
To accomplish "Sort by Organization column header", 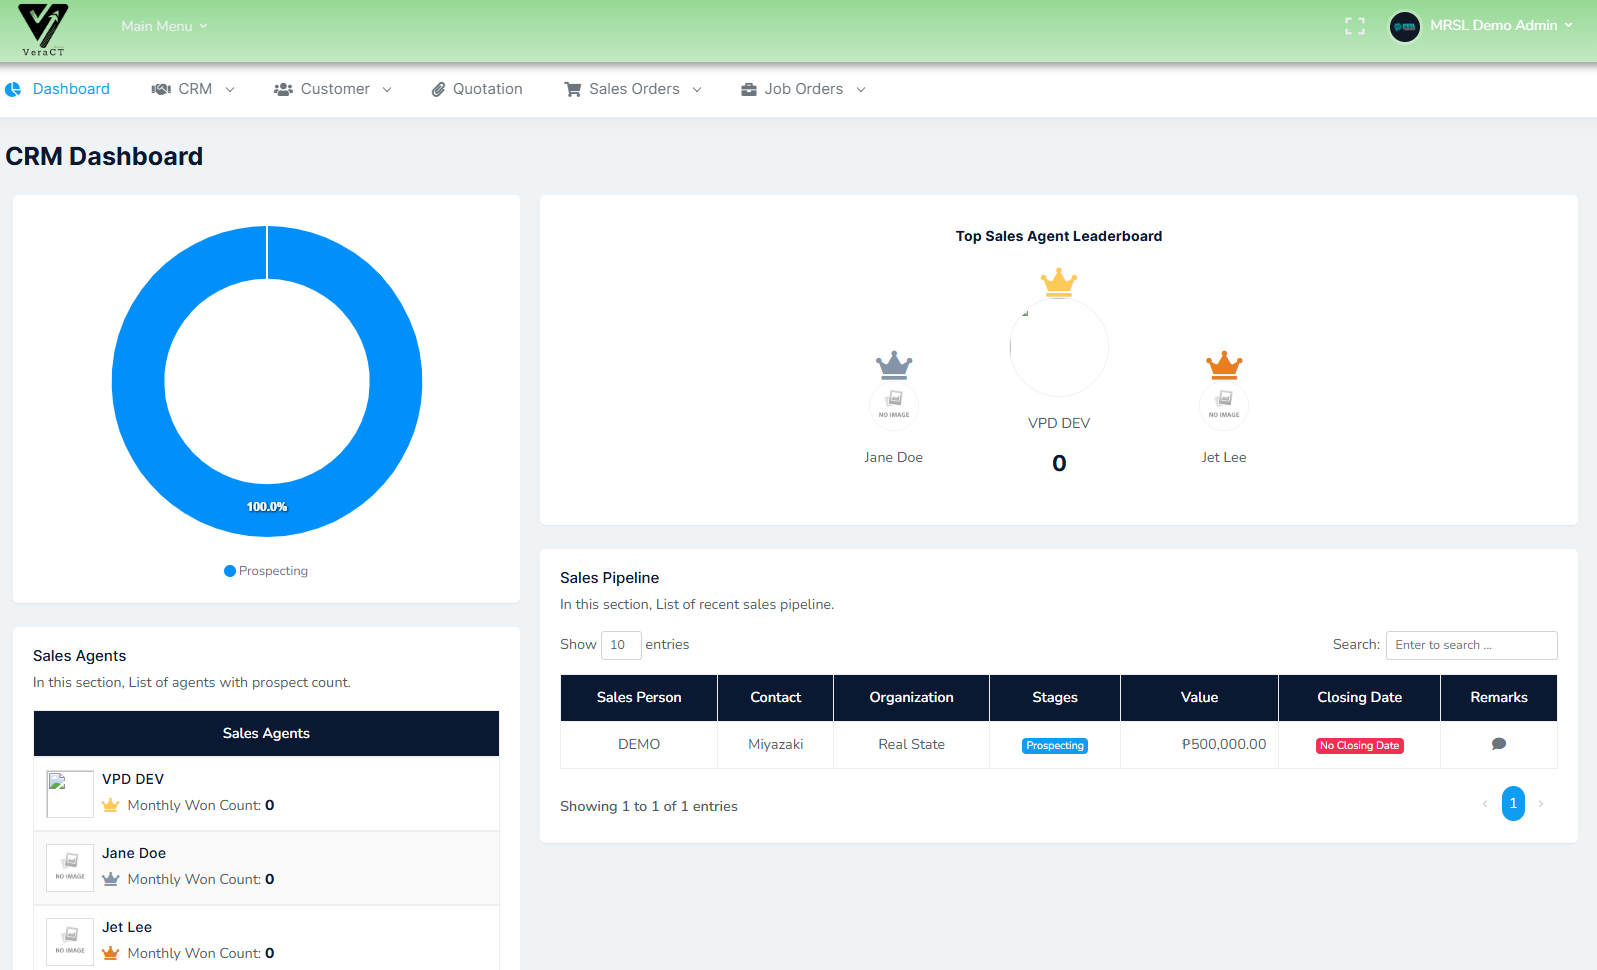I will coord(911,698).
